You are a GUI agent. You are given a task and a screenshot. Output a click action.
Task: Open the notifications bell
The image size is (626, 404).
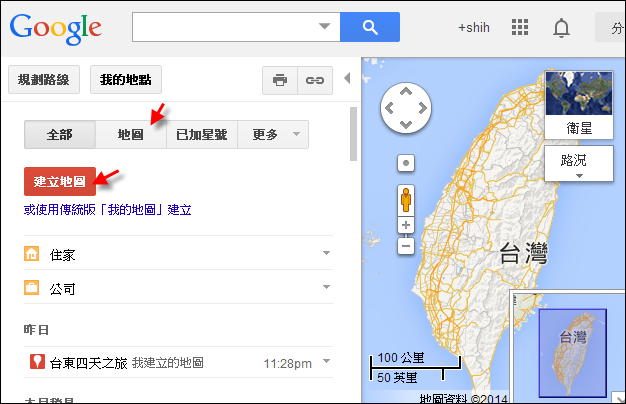[561, 28]
